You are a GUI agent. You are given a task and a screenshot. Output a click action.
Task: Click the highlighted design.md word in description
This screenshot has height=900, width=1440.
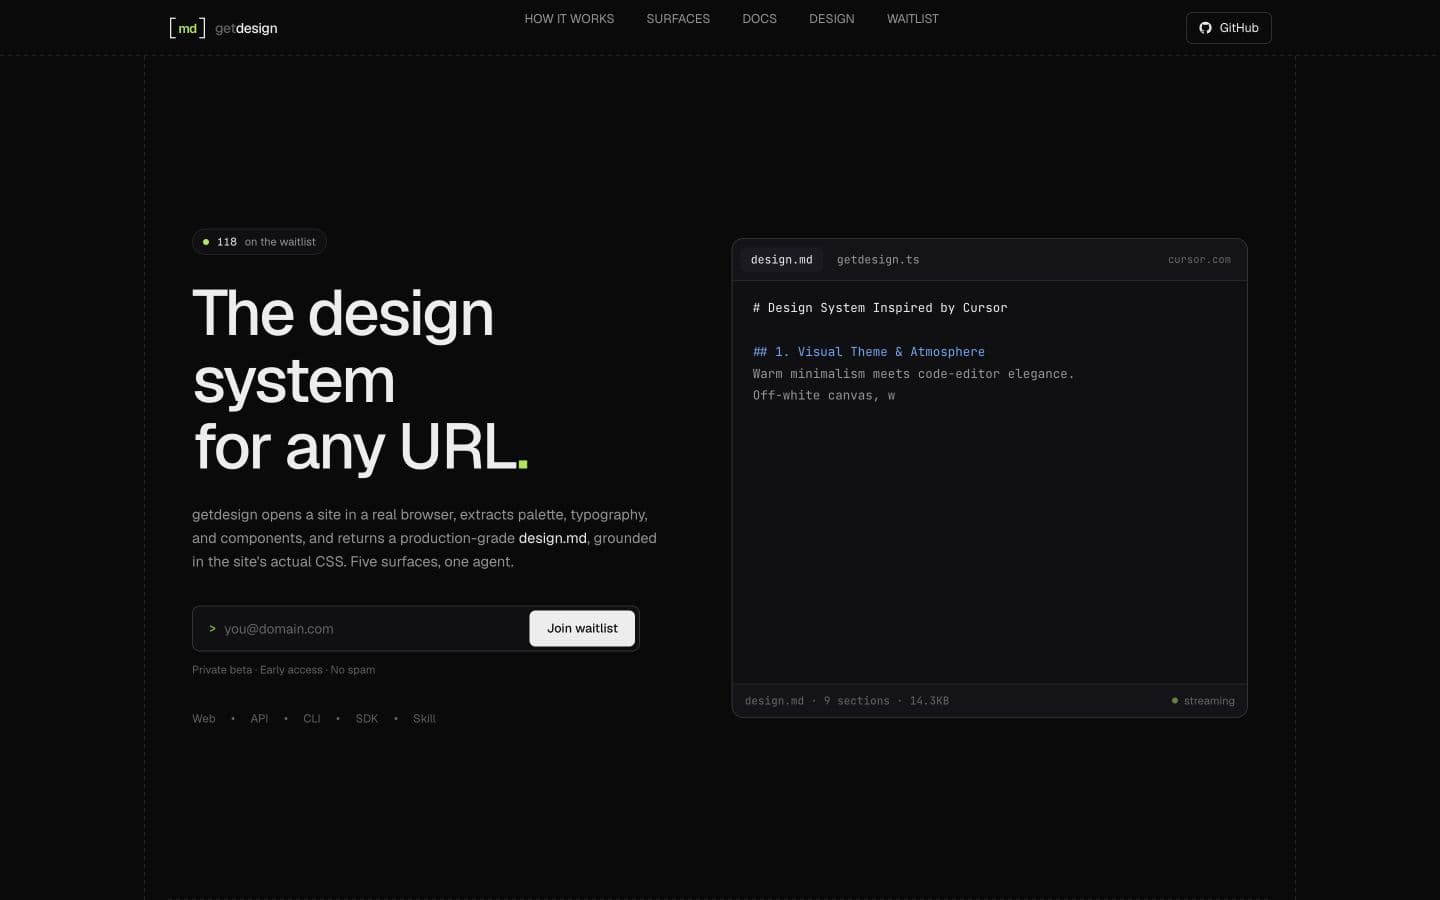point(552,538)
